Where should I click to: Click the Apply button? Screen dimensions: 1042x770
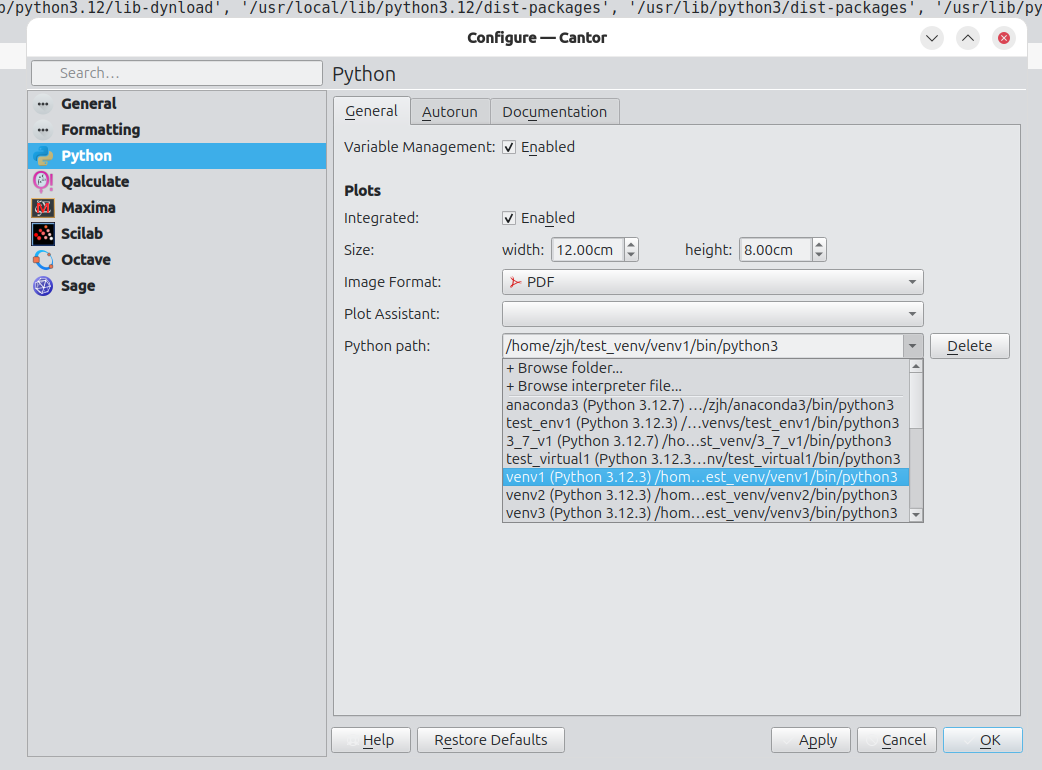[811, 740]
